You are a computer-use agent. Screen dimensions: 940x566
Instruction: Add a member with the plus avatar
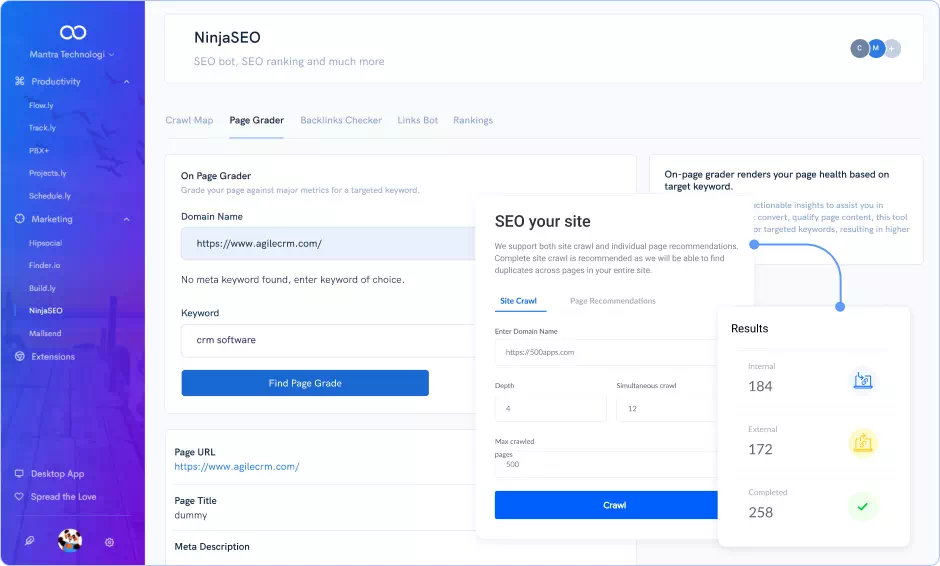pos(892,49)
